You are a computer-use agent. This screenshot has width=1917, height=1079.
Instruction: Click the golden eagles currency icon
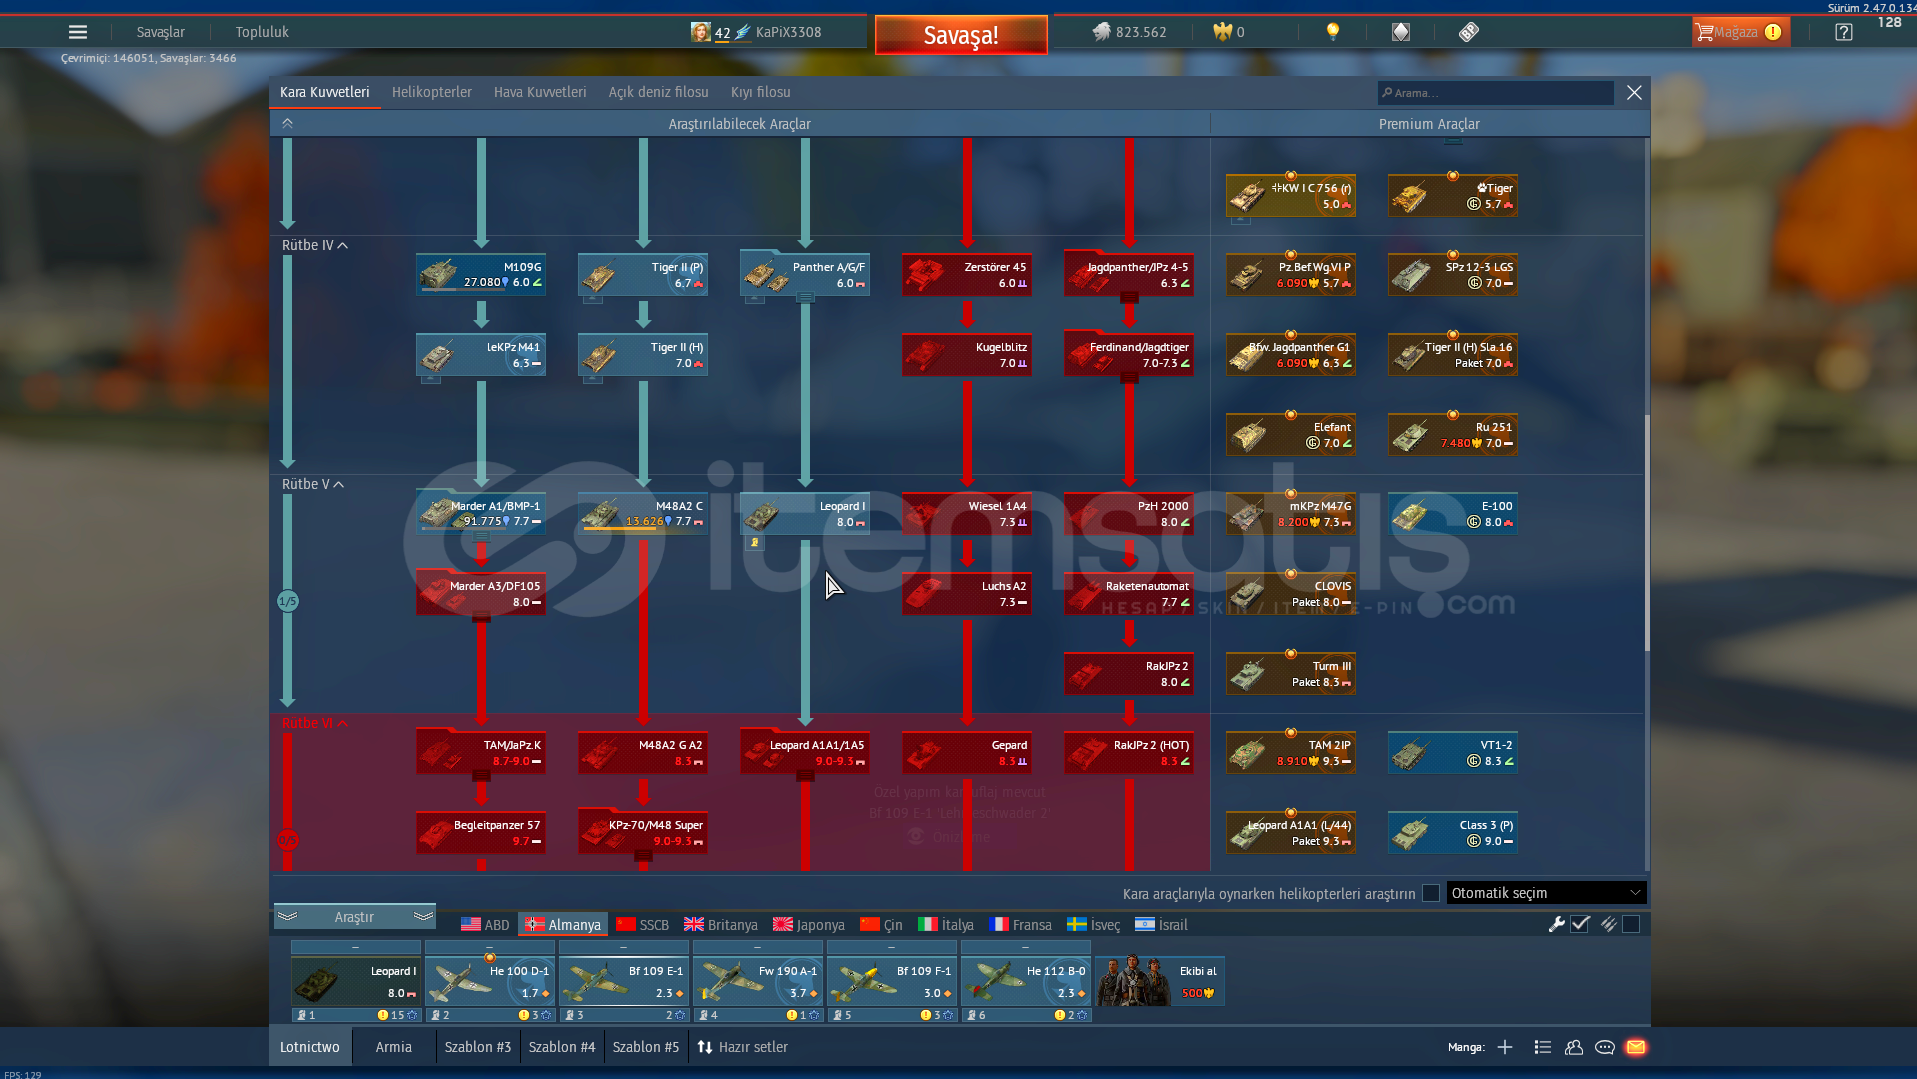point(1222,32)
